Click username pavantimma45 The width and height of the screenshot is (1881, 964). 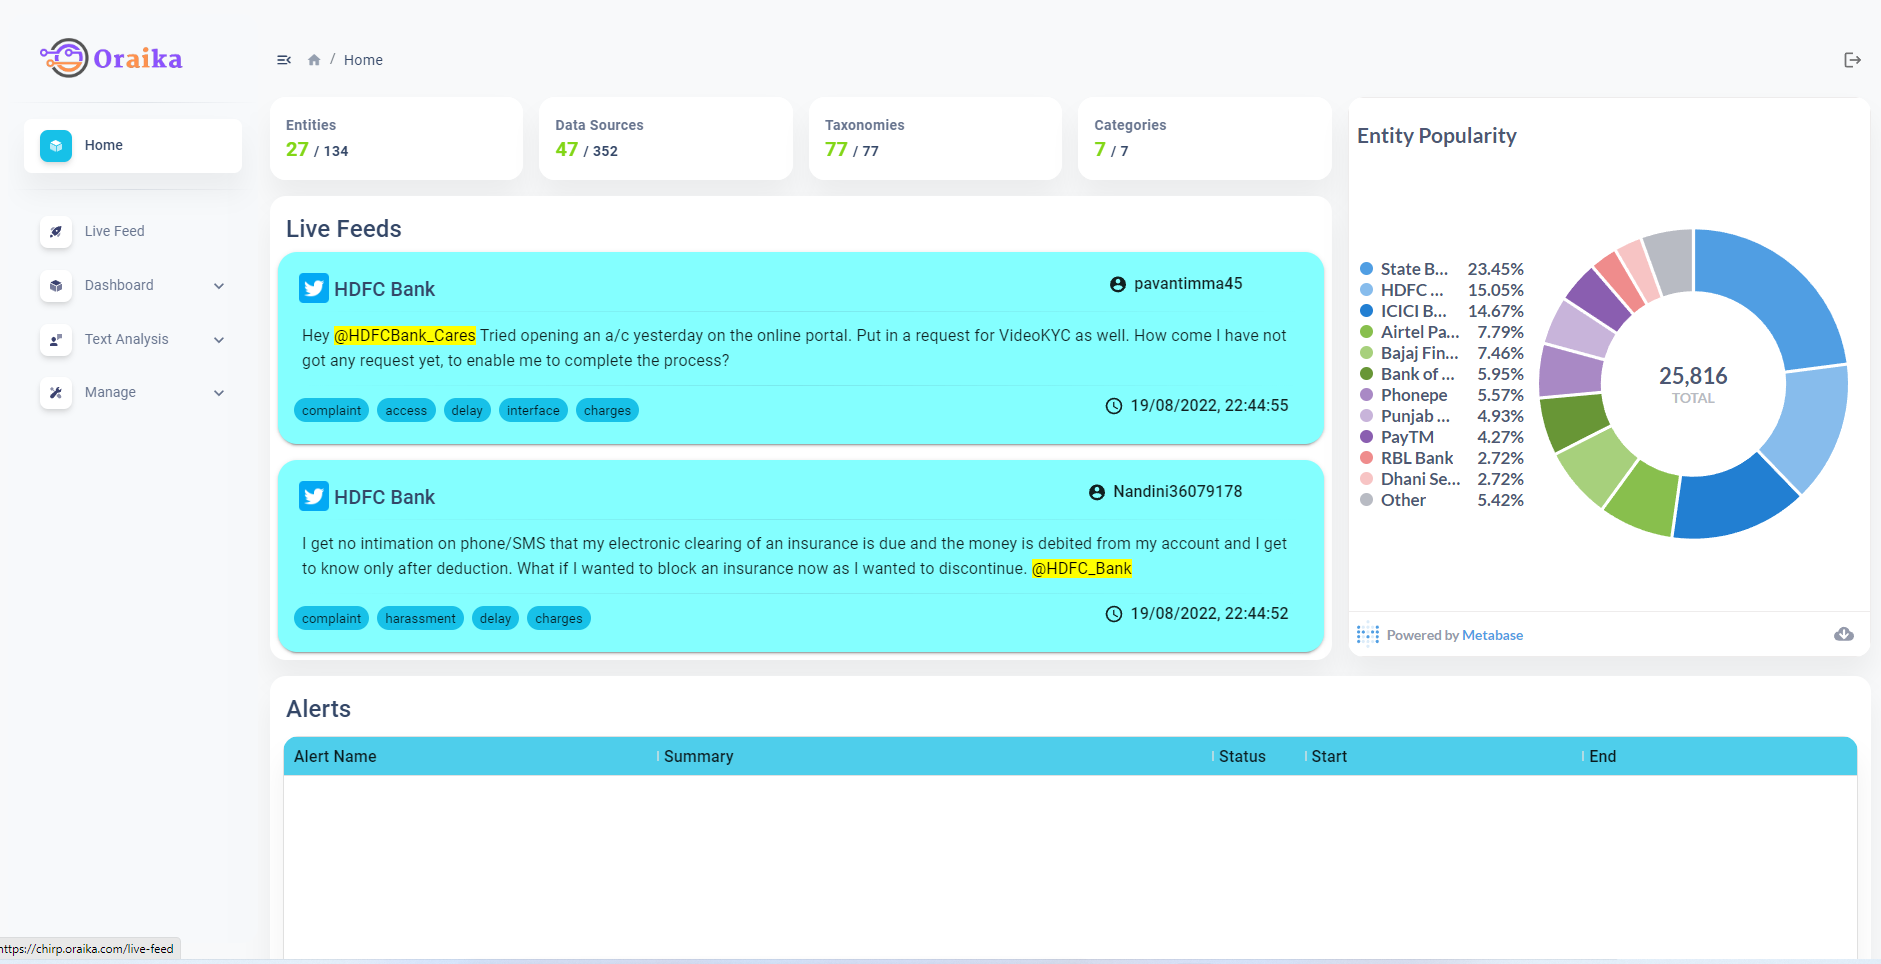coord(1188,284)
